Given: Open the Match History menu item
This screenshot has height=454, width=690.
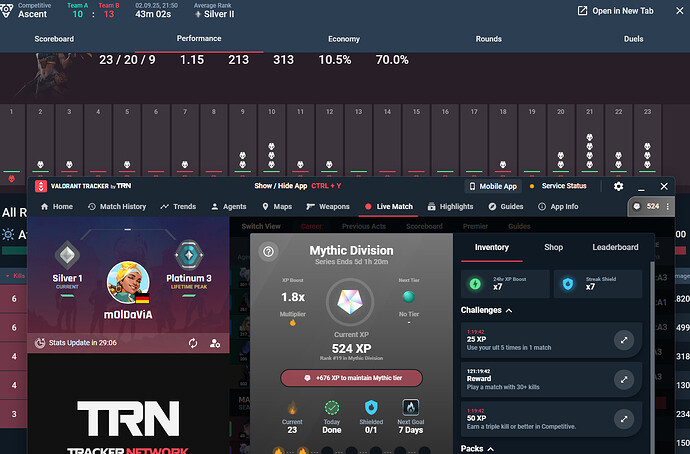Looking at the screenshot, I should (x=117, y=206).
